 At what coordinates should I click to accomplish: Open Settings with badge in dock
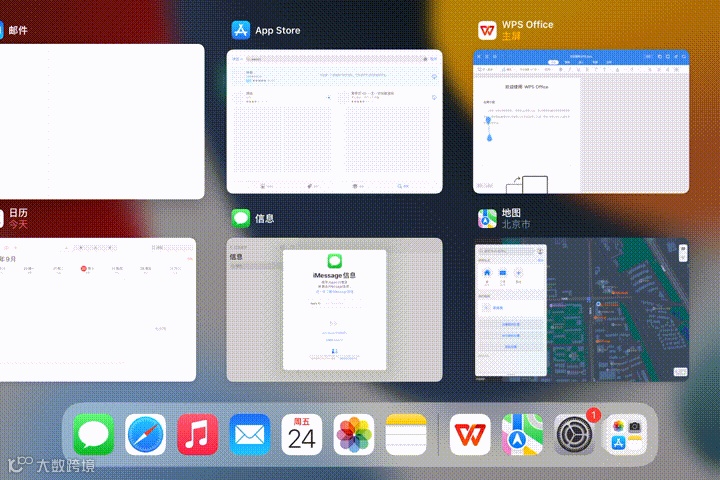coord(574,434)
